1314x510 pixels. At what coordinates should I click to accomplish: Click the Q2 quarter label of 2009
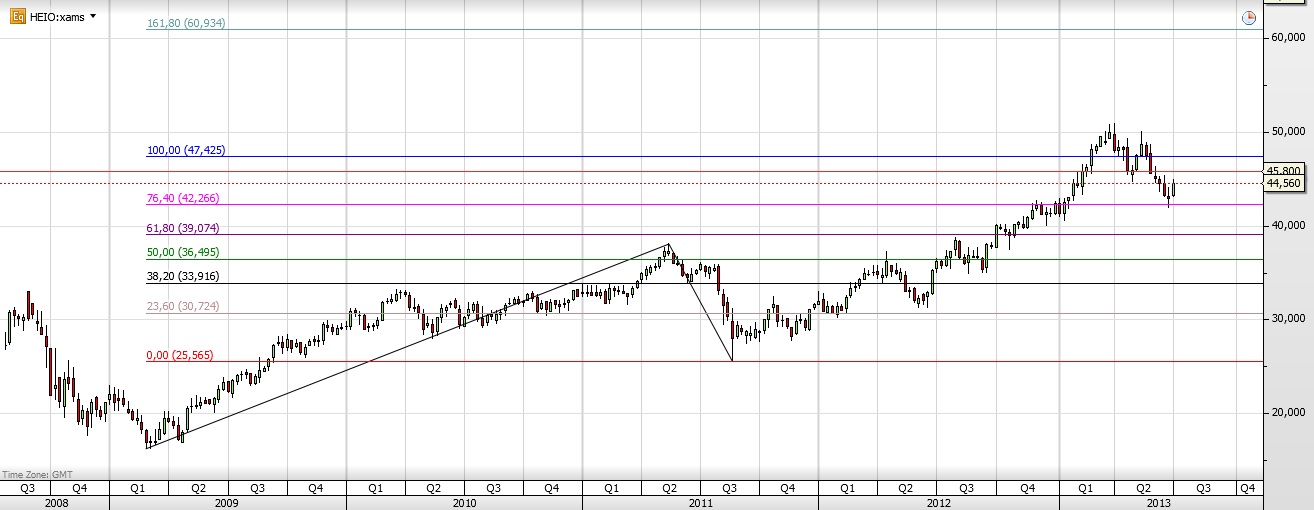point(198,488)
